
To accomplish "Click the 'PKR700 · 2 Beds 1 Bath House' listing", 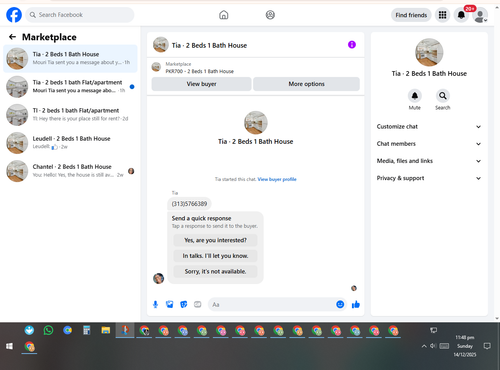I will tap(199, 71).
